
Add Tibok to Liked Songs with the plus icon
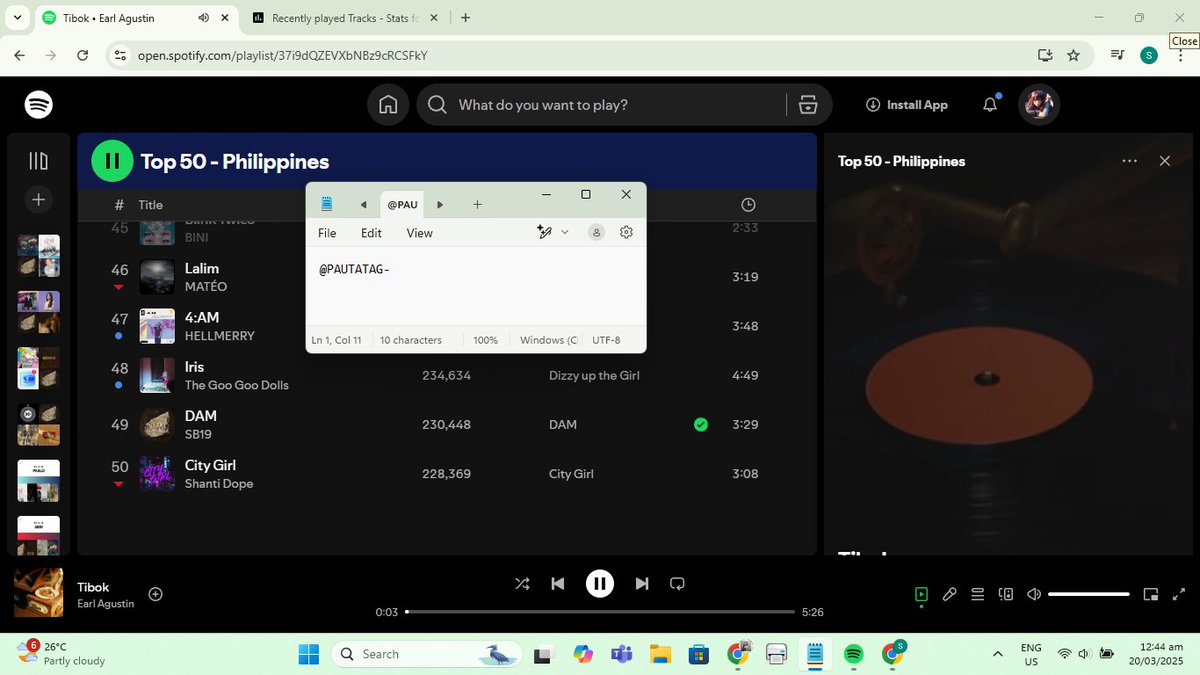pos(155,594)
